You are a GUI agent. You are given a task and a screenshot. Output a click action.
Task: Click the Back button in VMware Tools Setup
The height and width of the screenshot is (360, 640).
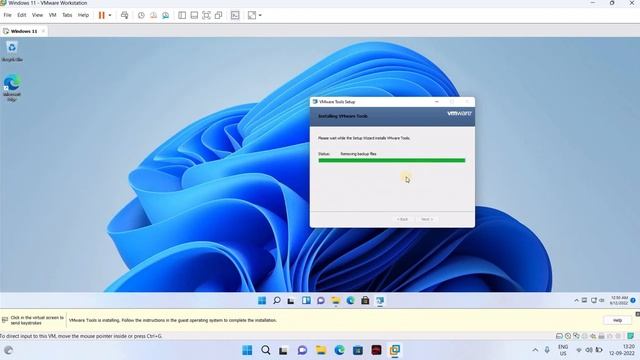[x=402, y=219]
